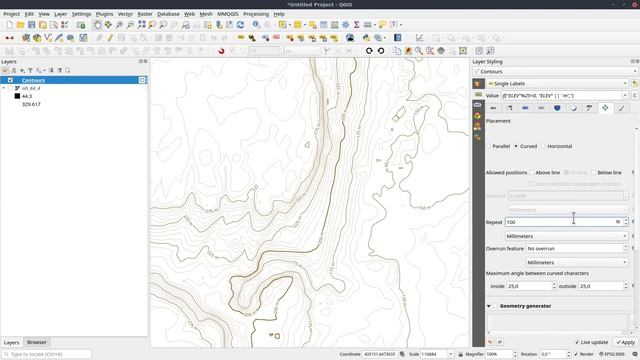Toggle visibility of the raster layer below Contours
The image size is (640, 360).
click(x=11, y=88)
